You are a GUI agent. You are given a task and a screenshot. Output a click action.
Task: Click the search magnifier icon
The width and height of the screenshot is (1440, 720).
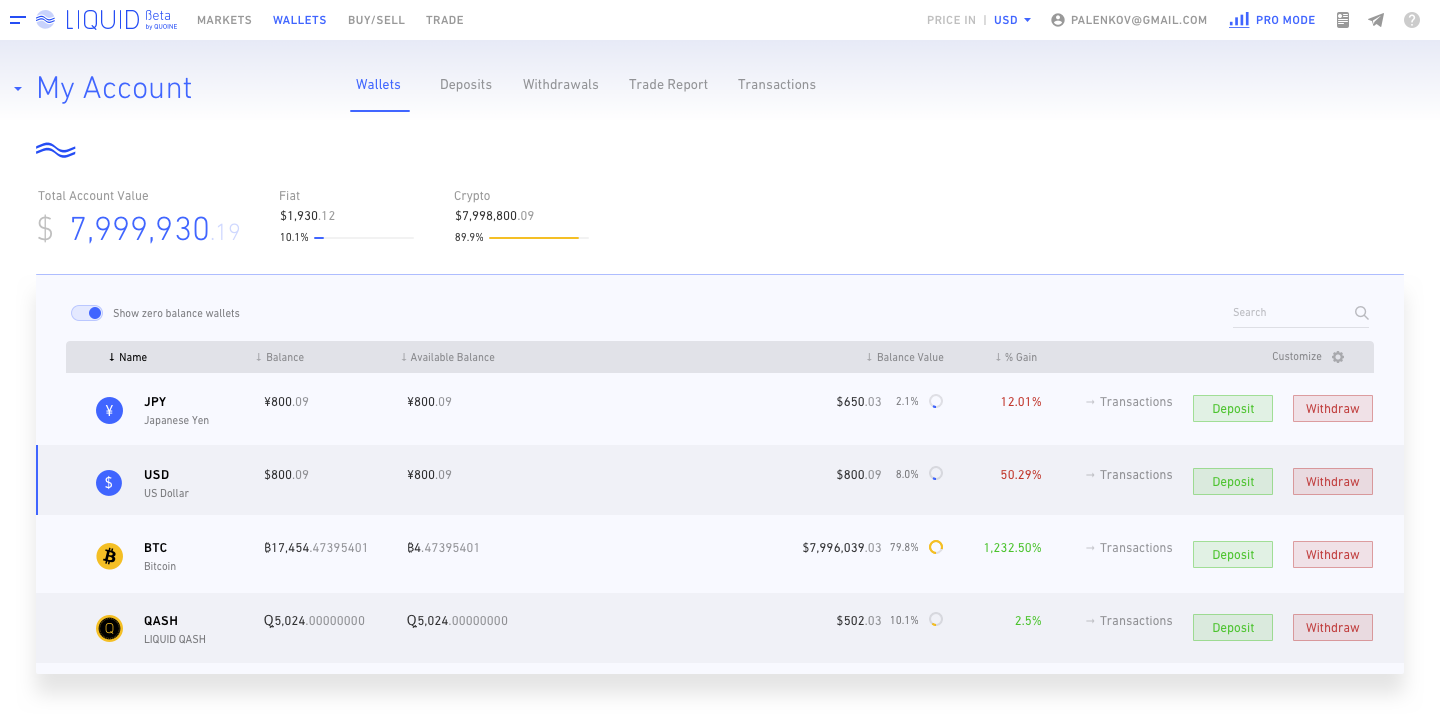click(1361, 313)
